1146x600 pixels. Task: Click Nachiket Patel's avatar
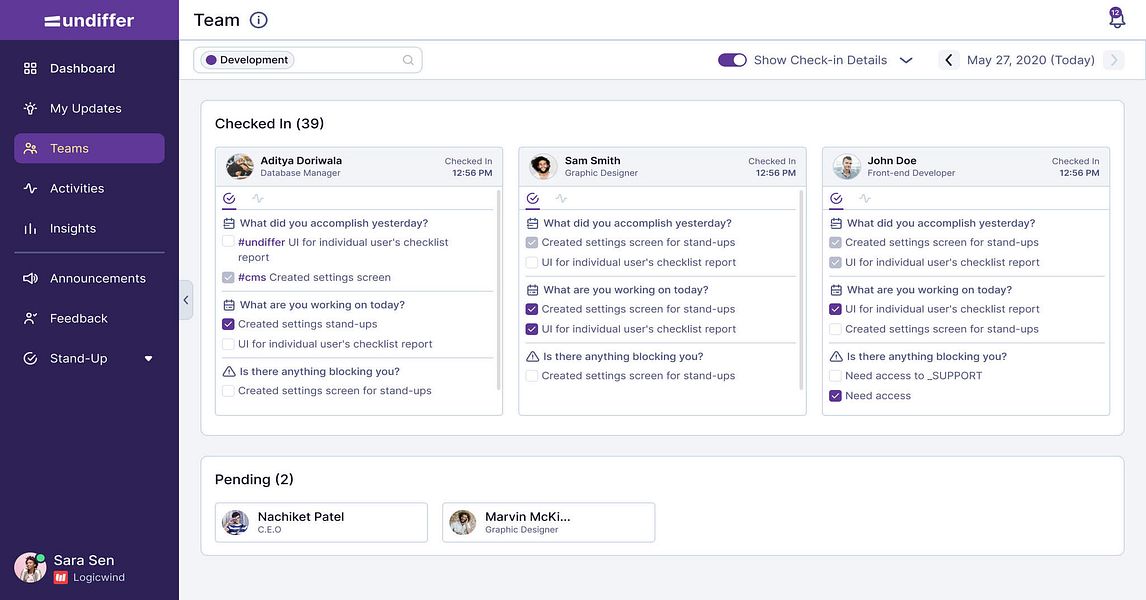[235, 523]
